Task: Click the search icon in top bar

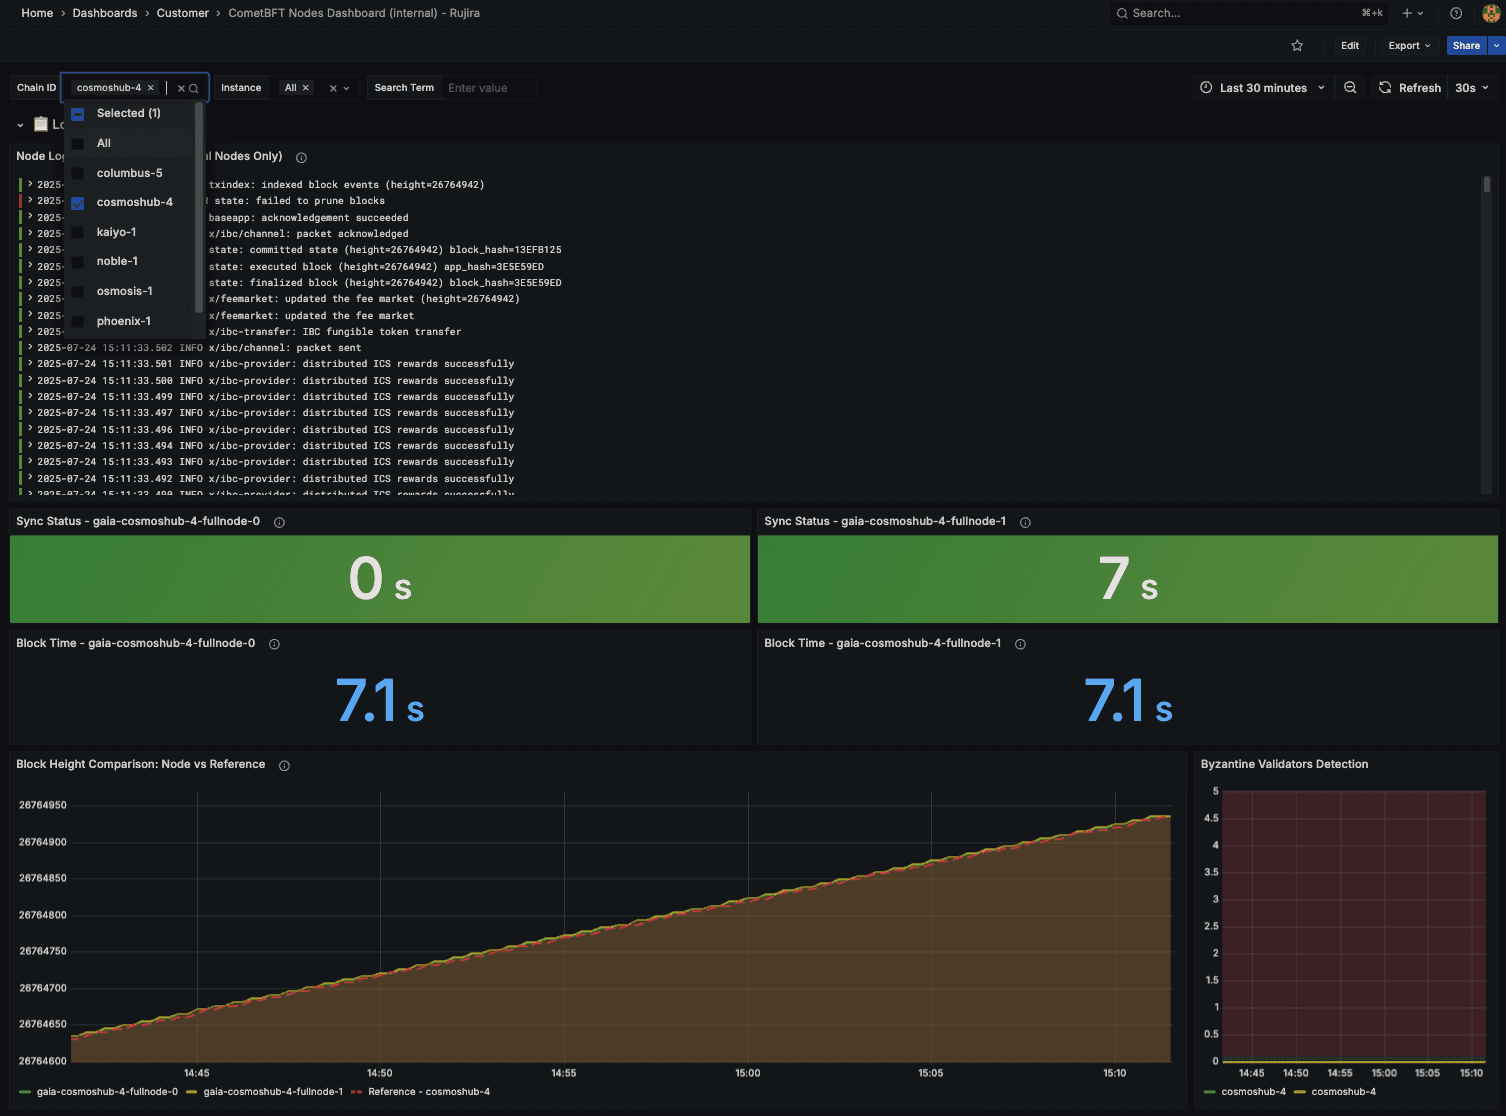Action: (1122, 13)
